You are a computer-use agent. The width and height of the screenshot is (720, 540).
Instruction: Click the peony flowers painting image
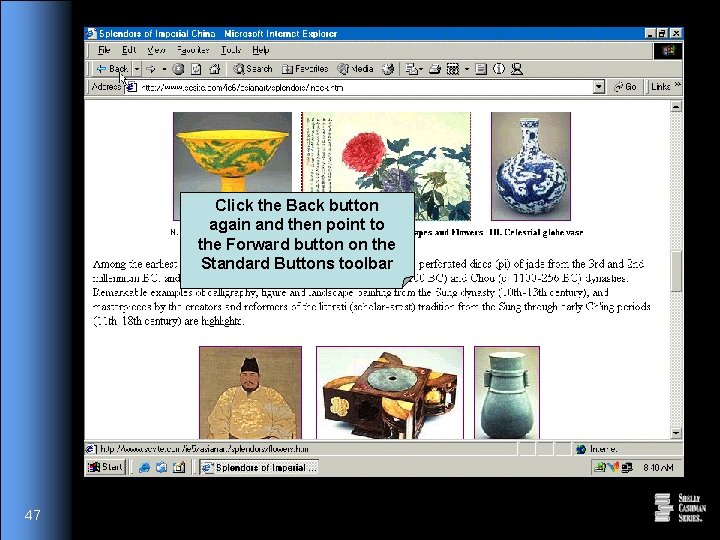[x=386, y=152]
